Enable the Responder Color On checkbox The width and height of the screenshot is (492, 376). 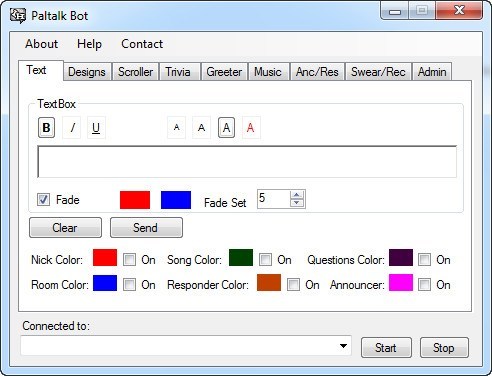click(293, 285)
